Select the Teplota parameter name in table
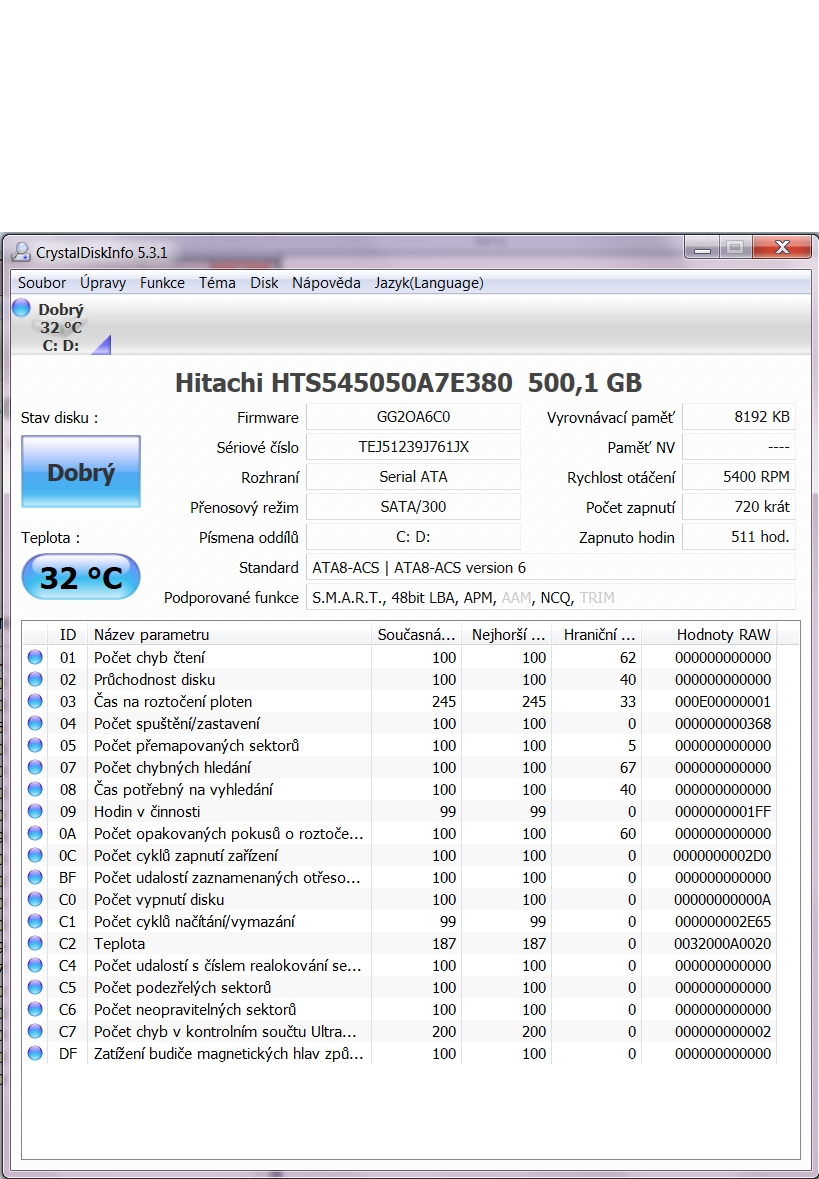Screen dimensions: 819x1179 tap(120, 943)
